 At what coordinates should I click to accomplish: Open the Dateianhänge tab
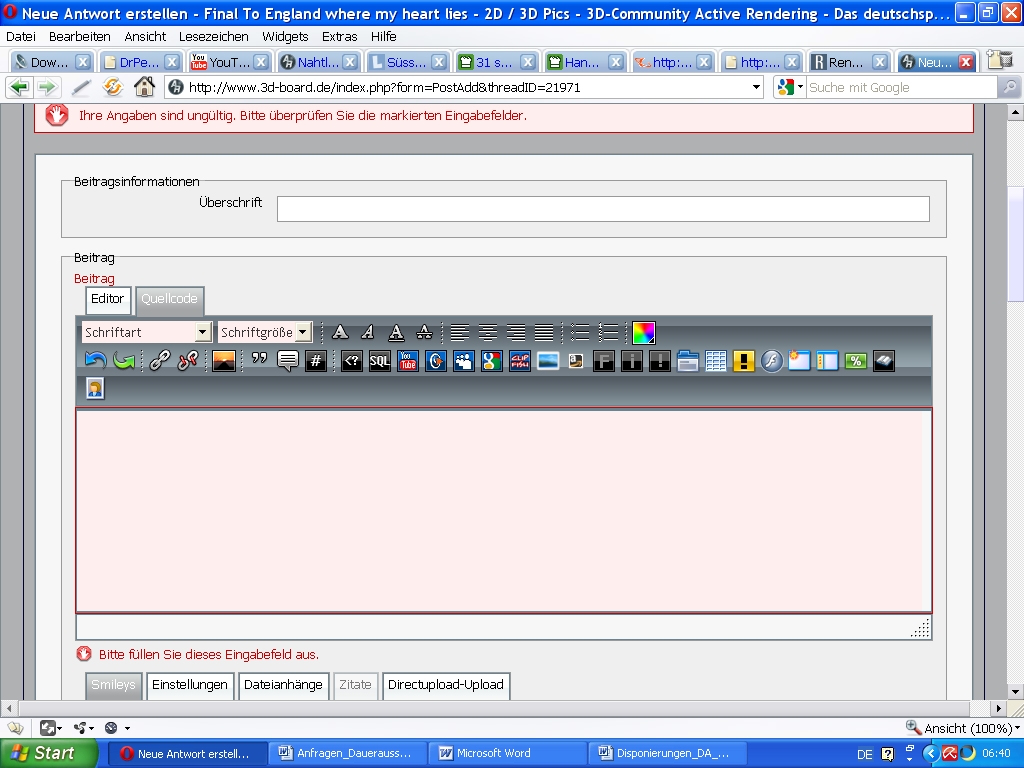283,685
